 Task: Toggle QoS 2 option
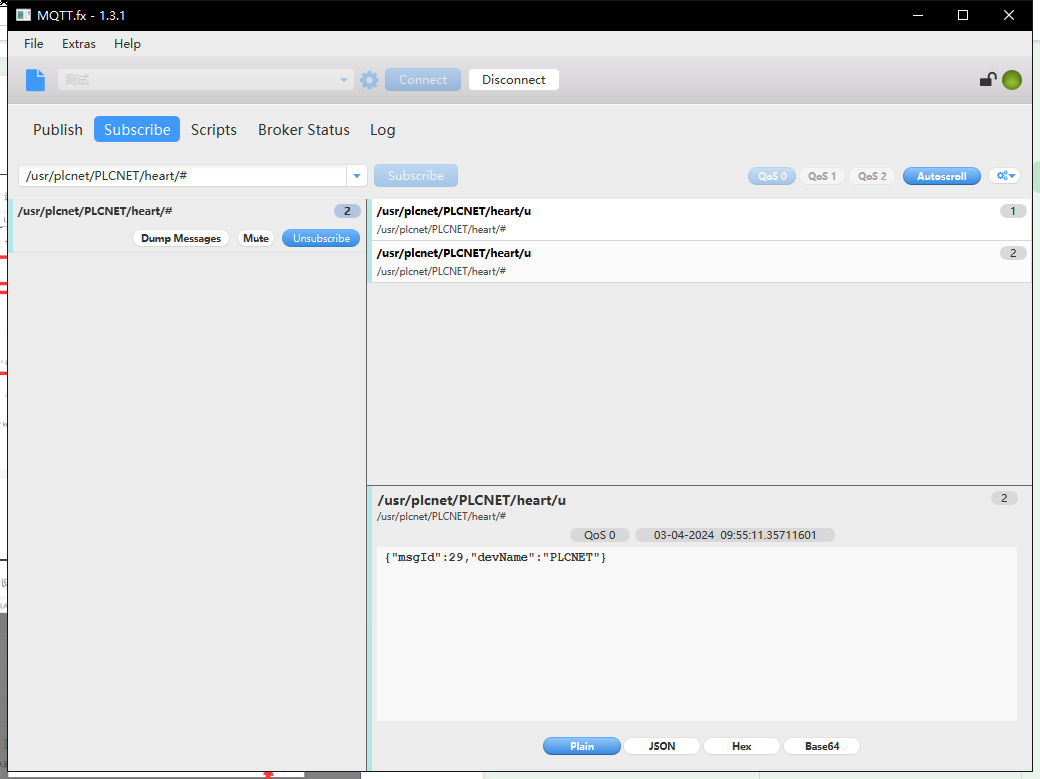tap(872, 176)
